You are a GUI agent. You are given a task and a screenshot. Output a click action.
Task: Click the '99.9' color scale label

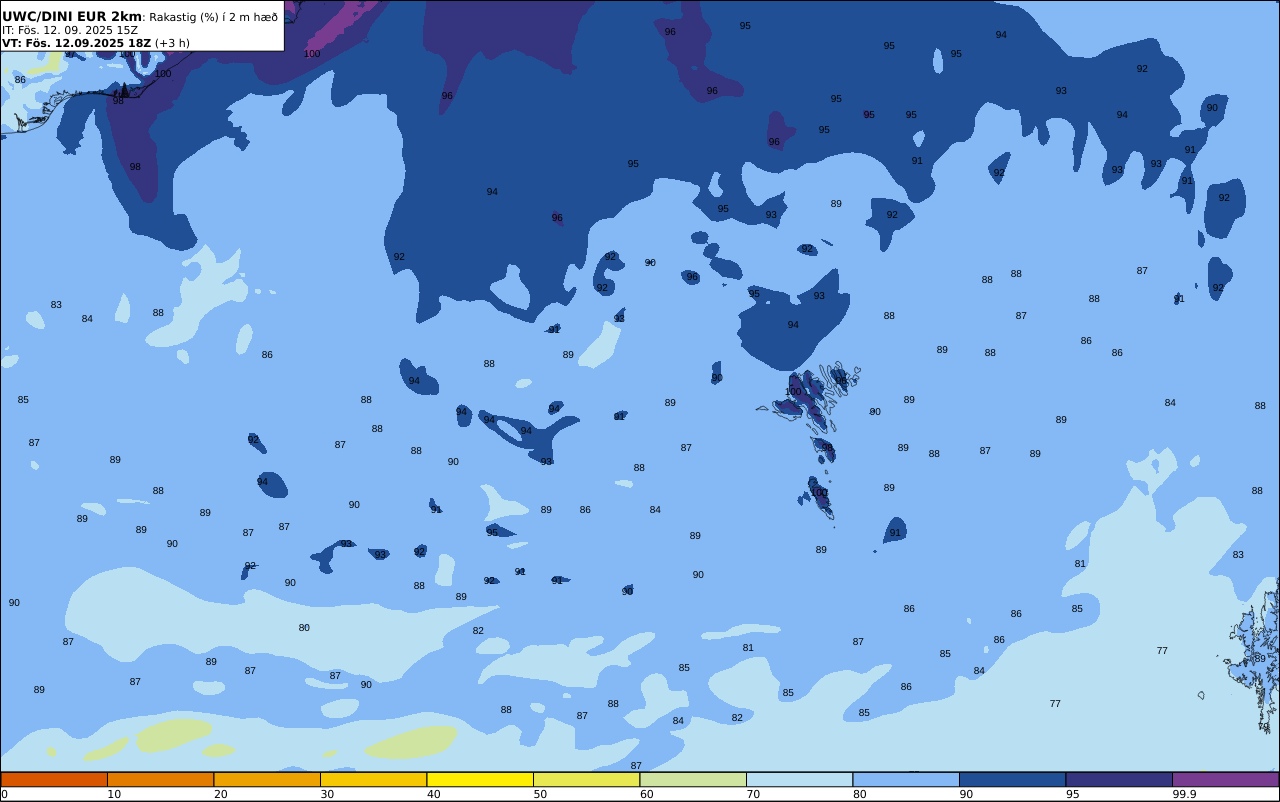pos(1184,794)
